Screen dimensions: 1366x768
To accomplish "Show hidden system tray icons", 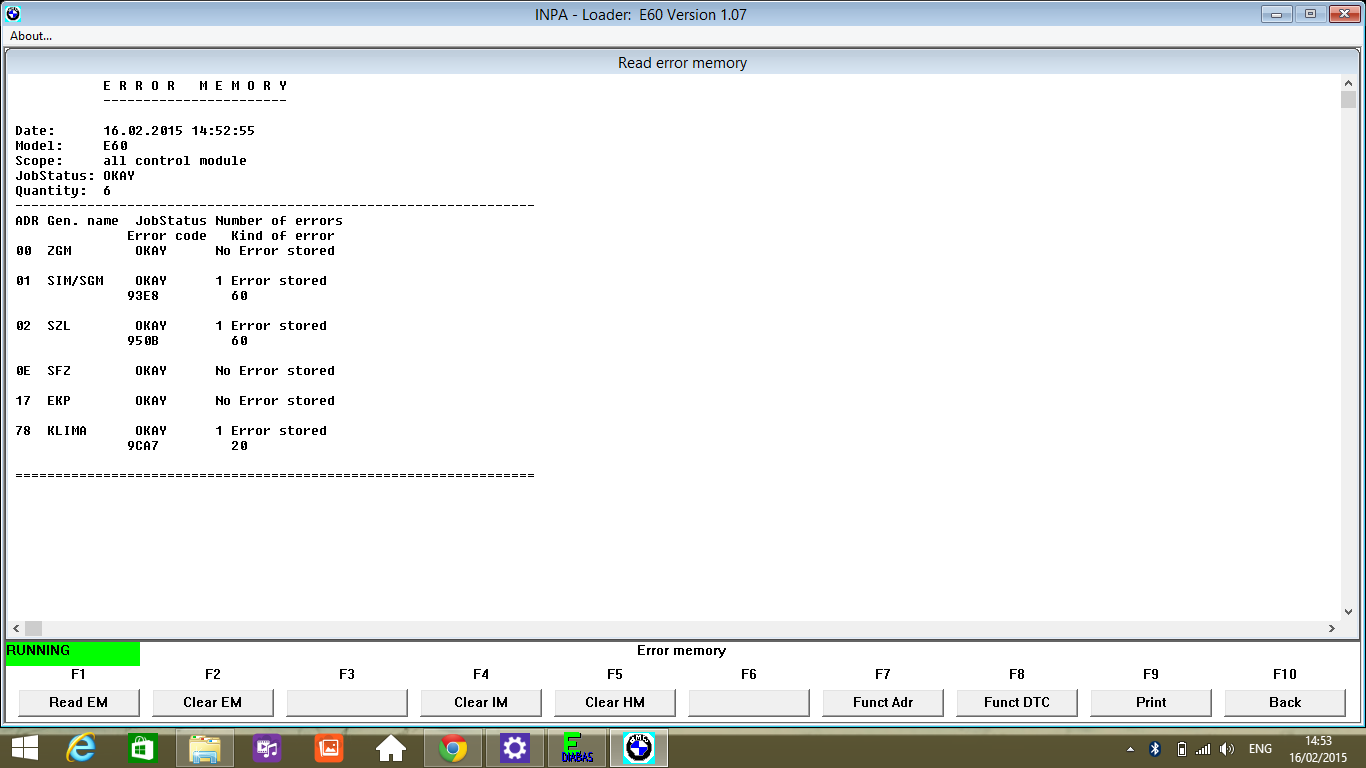I will [1130, 749].
